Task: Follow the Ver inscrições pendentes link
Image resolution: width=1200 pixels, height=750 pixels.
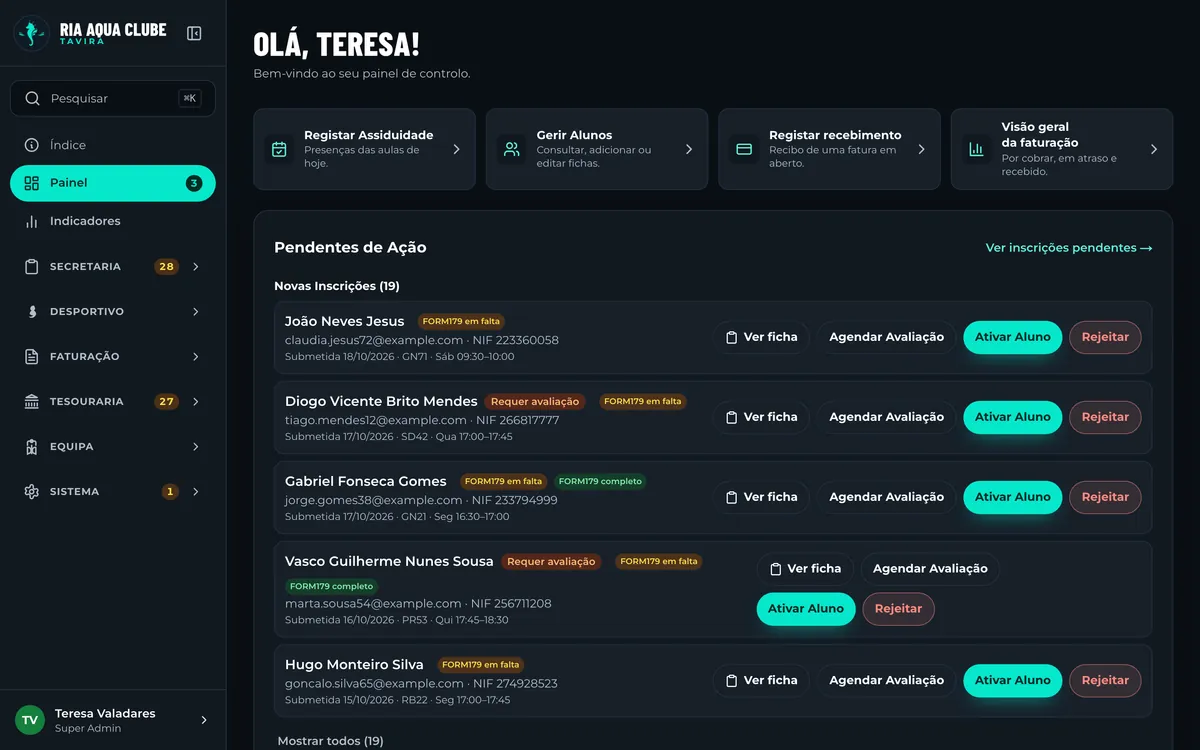Action: (x=1069, y=248)
